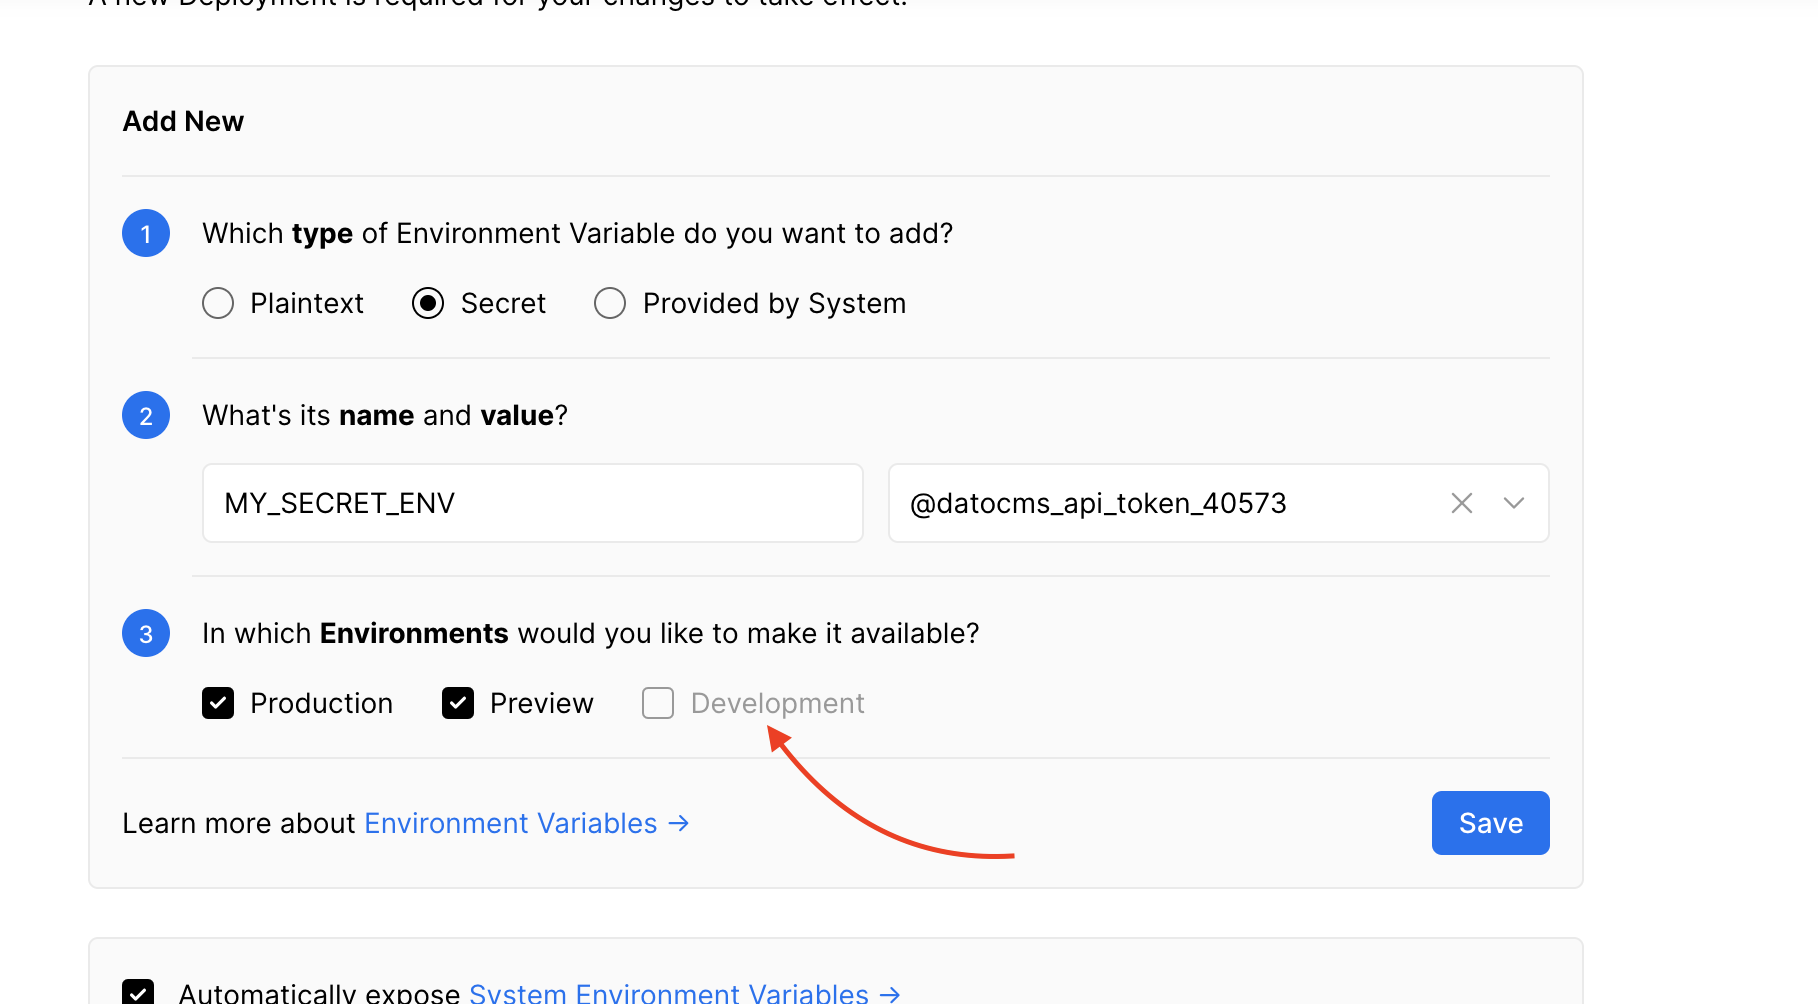This screenshot has width=1818, height=1004.
Task: Save the new environment variable
Action: coord(1489,822)
